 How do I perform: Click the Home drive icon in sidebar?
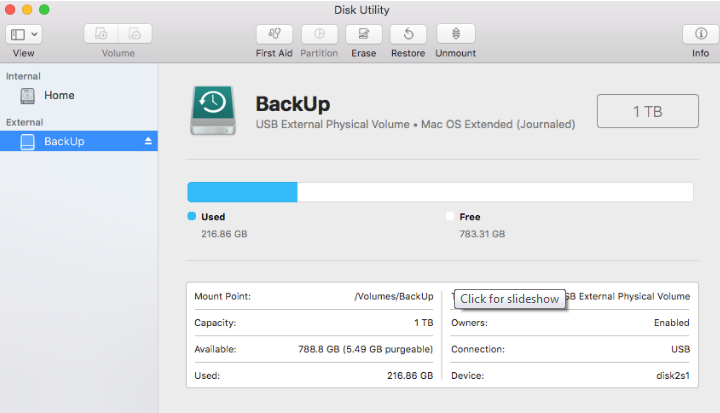coord(28,96)
